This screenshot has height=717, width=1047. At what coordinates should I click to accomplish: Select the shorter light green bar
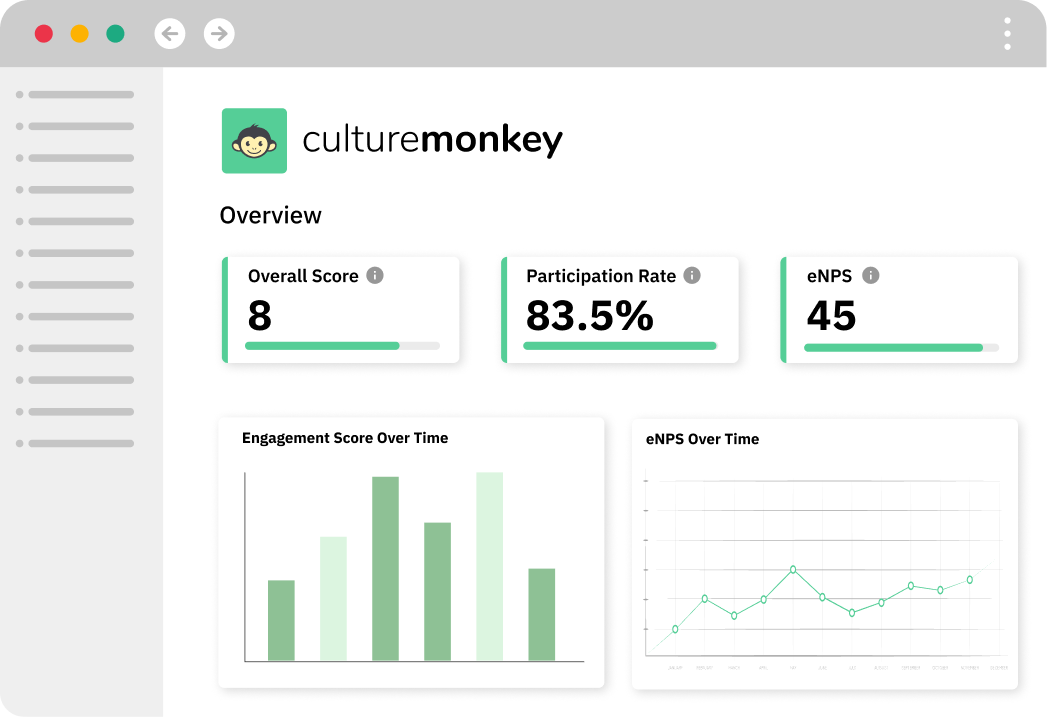tap(333, 599)
